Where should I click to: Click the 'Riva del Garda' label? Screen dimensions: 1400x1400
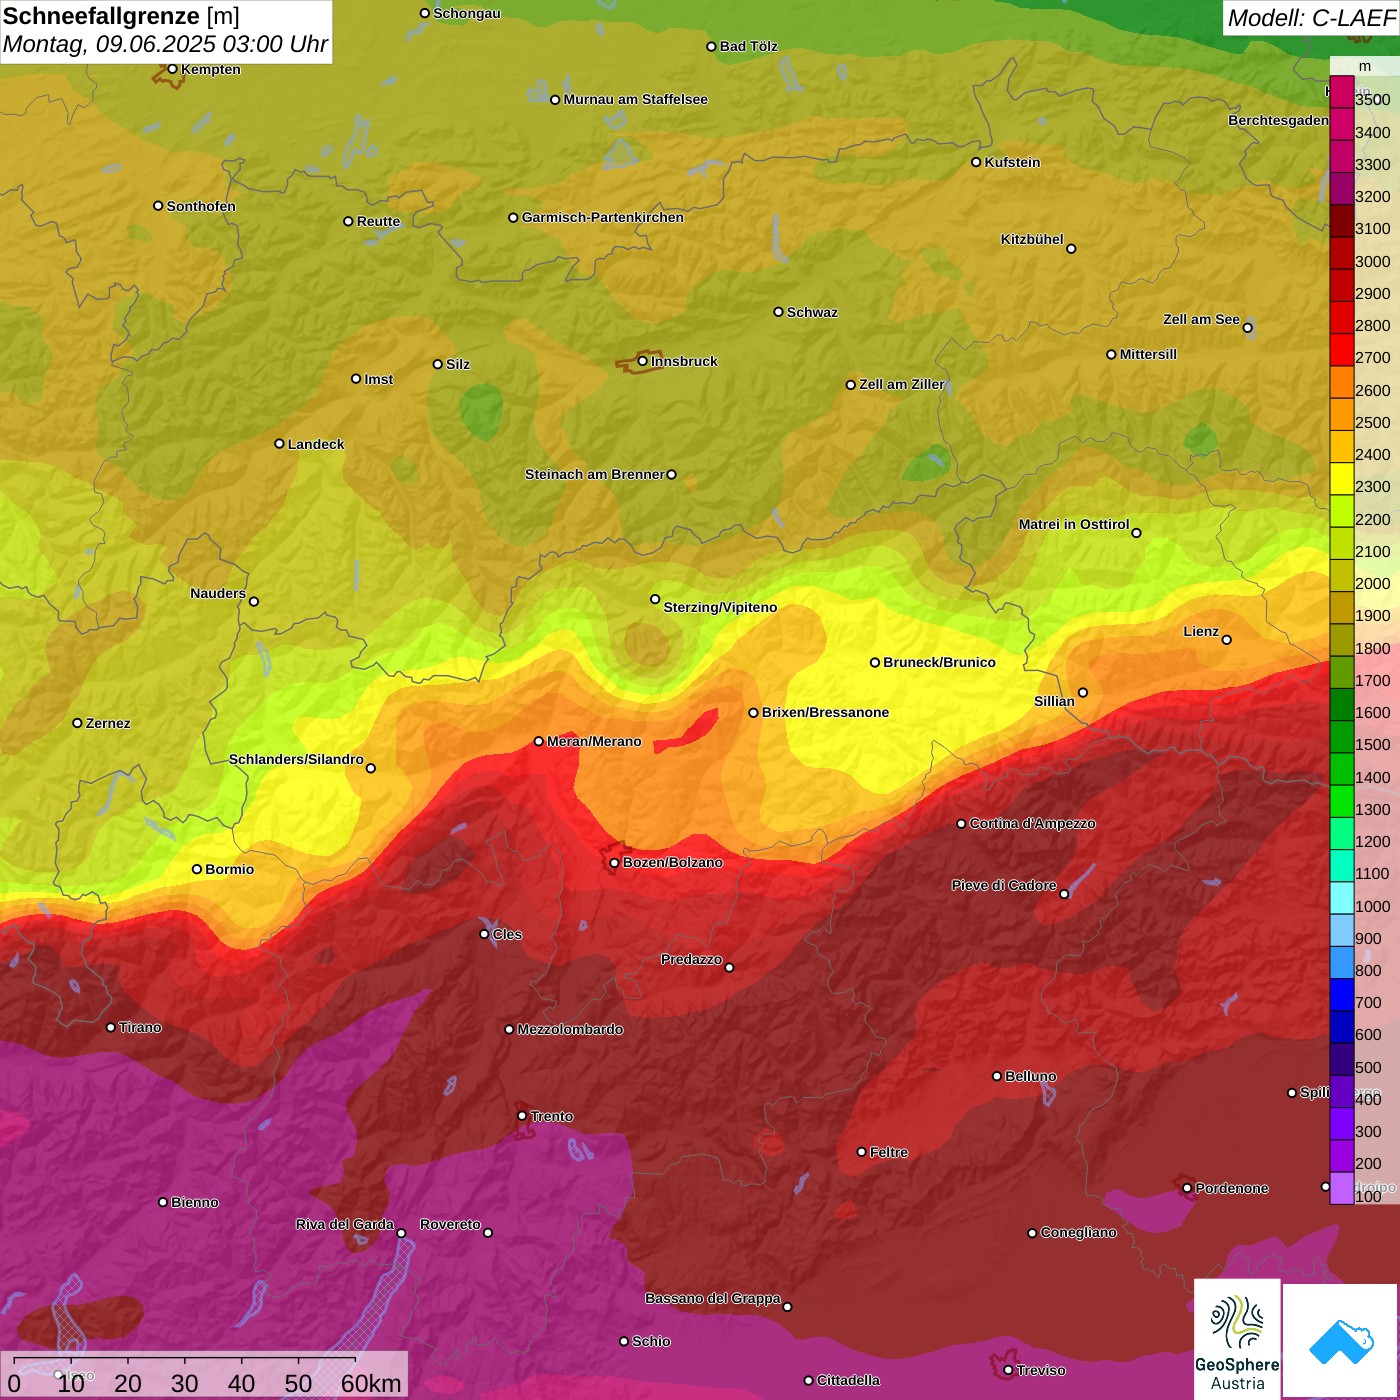(345, 1224)
